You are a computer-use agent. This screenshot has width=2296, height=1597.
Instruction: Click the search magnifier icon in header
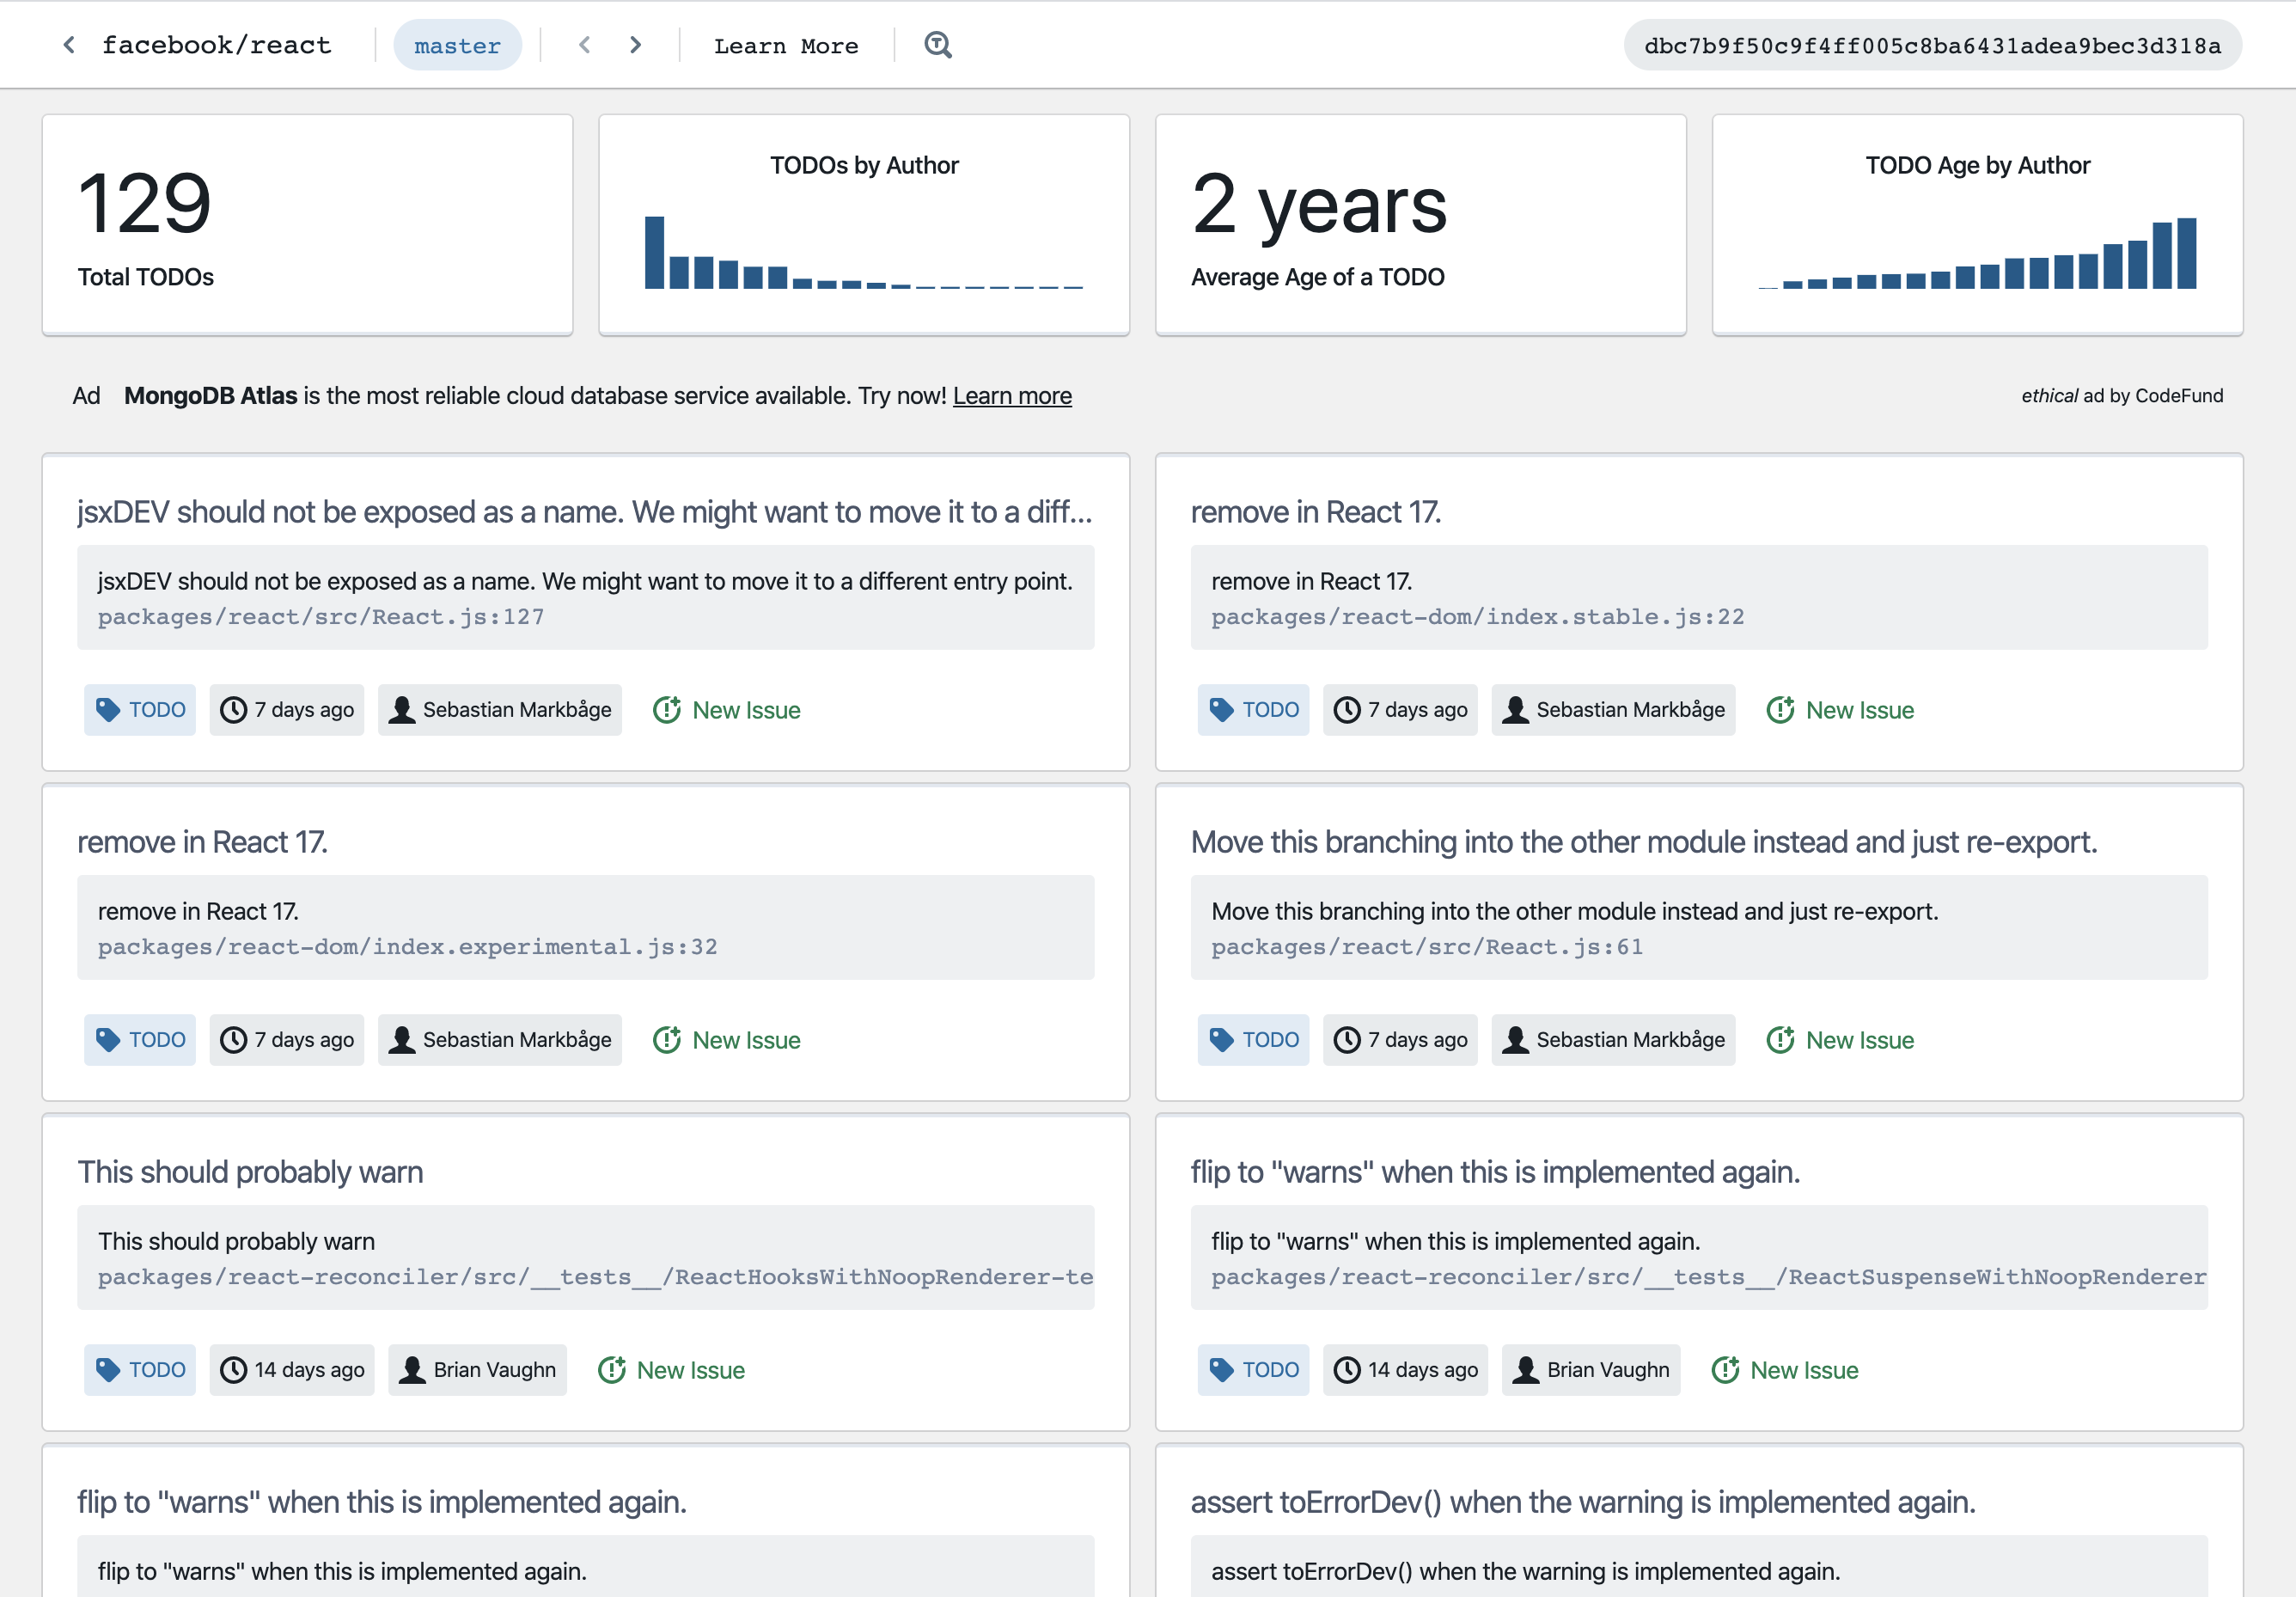point(937,45)
